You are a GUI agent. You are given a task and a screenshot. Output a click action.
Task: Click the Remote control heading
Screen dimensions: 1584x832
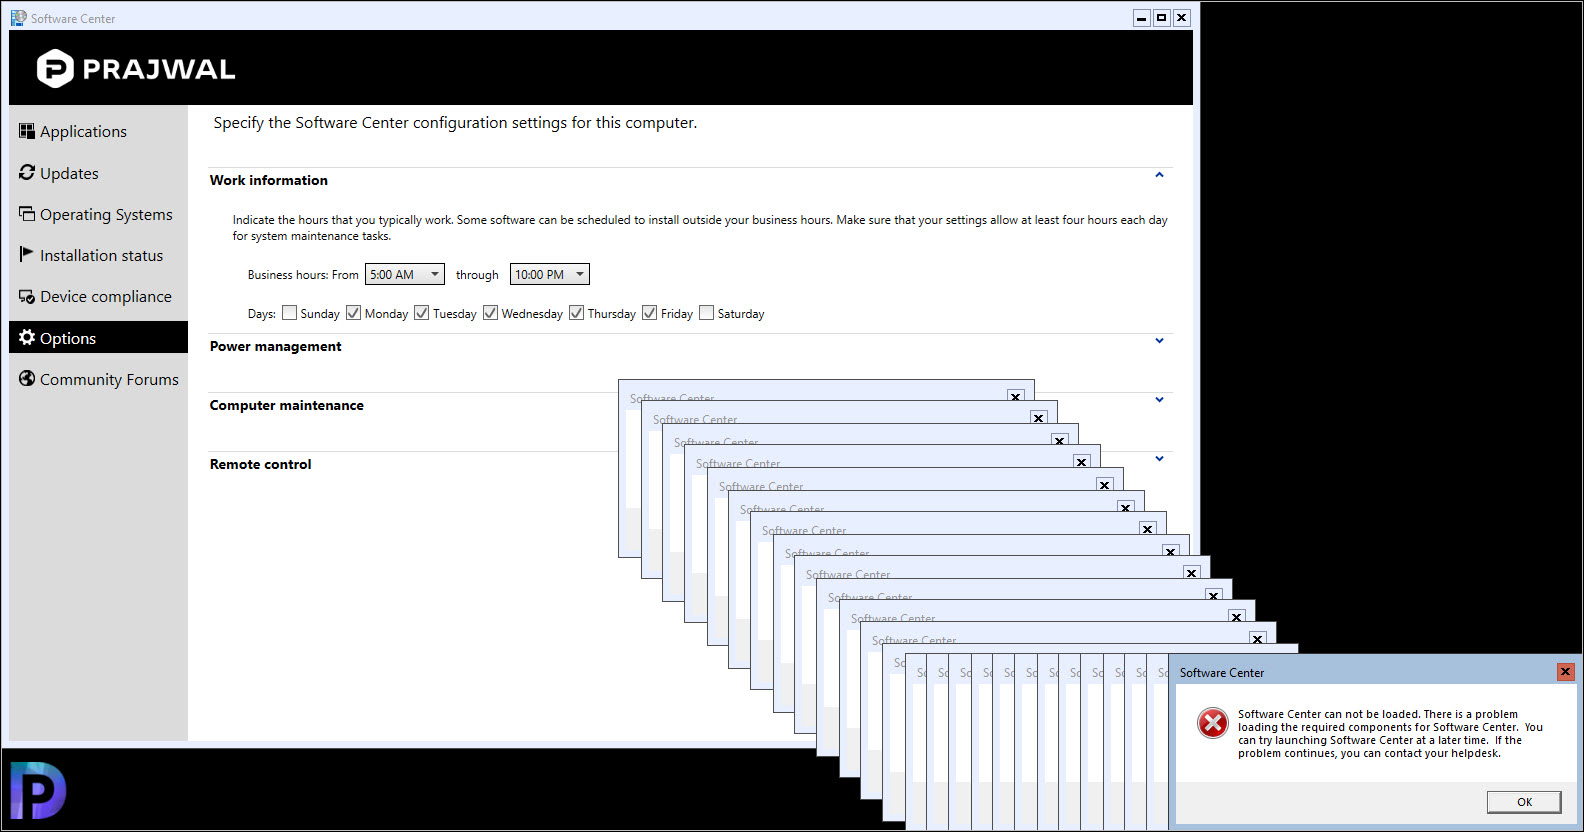[x=260, y=464]
